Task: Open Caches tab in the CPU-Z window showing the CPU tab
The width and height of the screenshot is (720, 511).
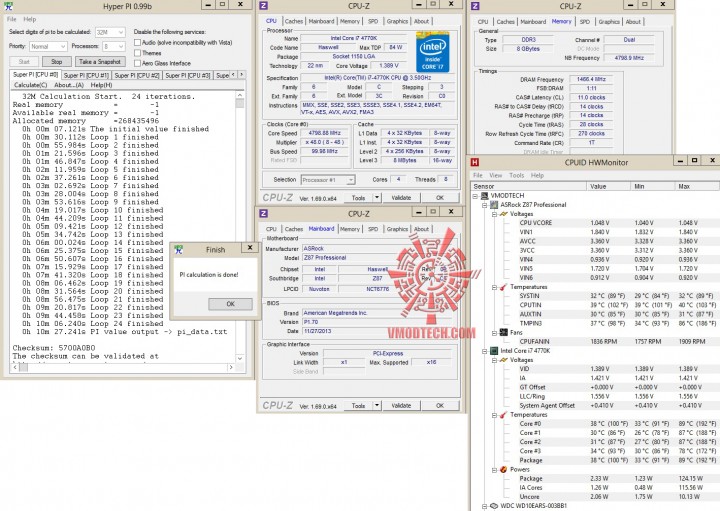Action: tap(293, 21)
